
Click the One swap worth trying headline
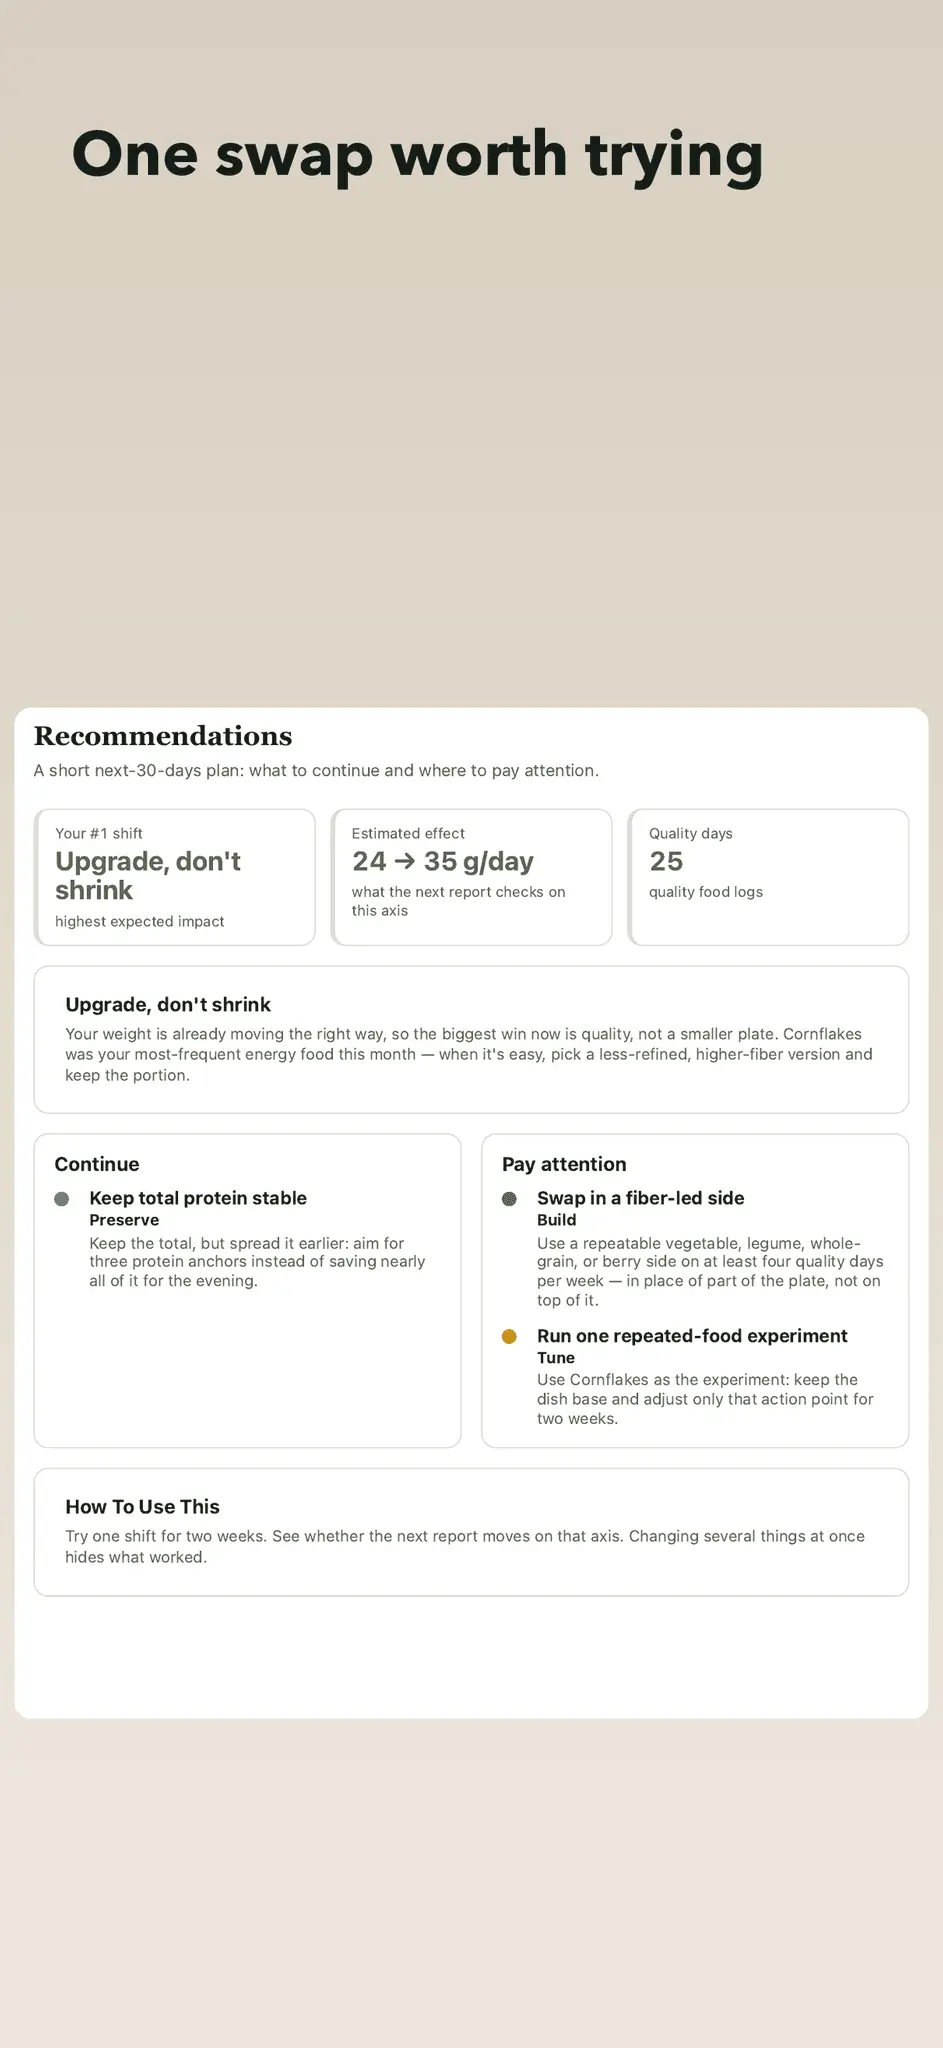pos(418,156)
